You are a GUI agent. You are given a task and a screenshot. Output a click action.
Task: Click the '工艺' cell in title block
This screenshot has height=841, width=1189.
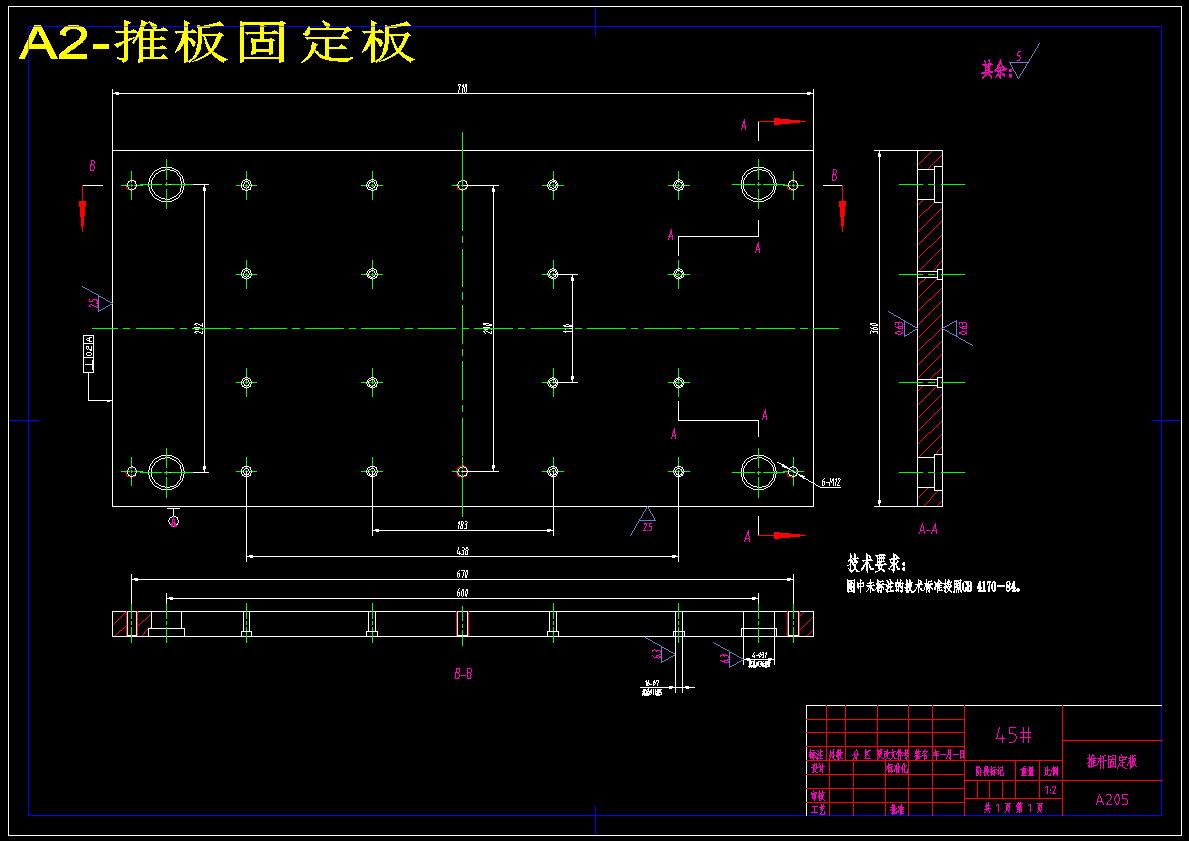(x=817, y=810)
